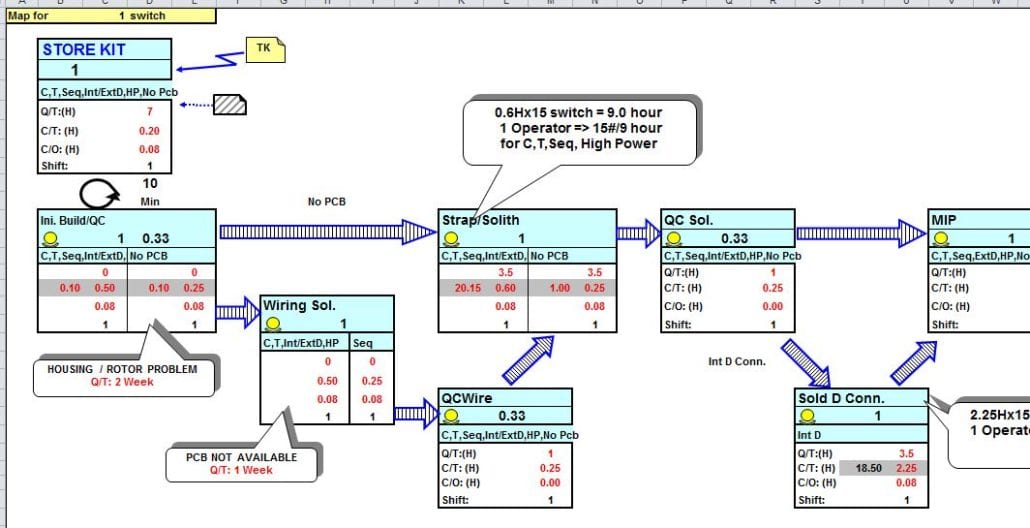Click the operator icon in Strap/Solith box
Screen dimensions: 1030x528
[x=451, y=238]
